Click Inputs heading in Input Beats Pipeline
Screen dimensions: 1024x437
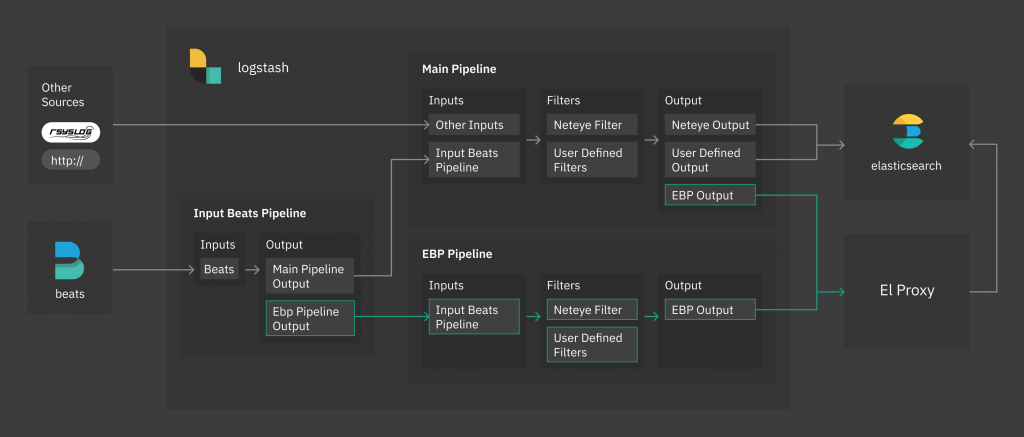pos(217,245)
